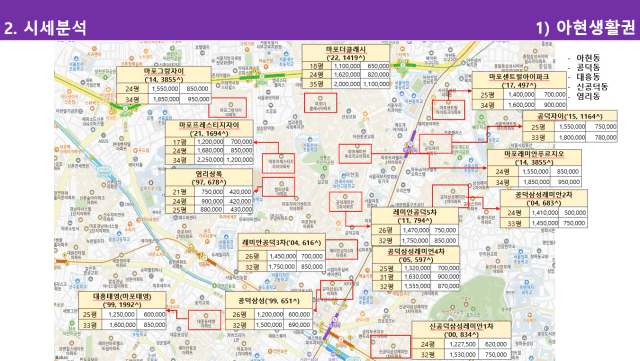Click the '1,470,000' cell in 래미안공덕5차

[x=416, y=230]
